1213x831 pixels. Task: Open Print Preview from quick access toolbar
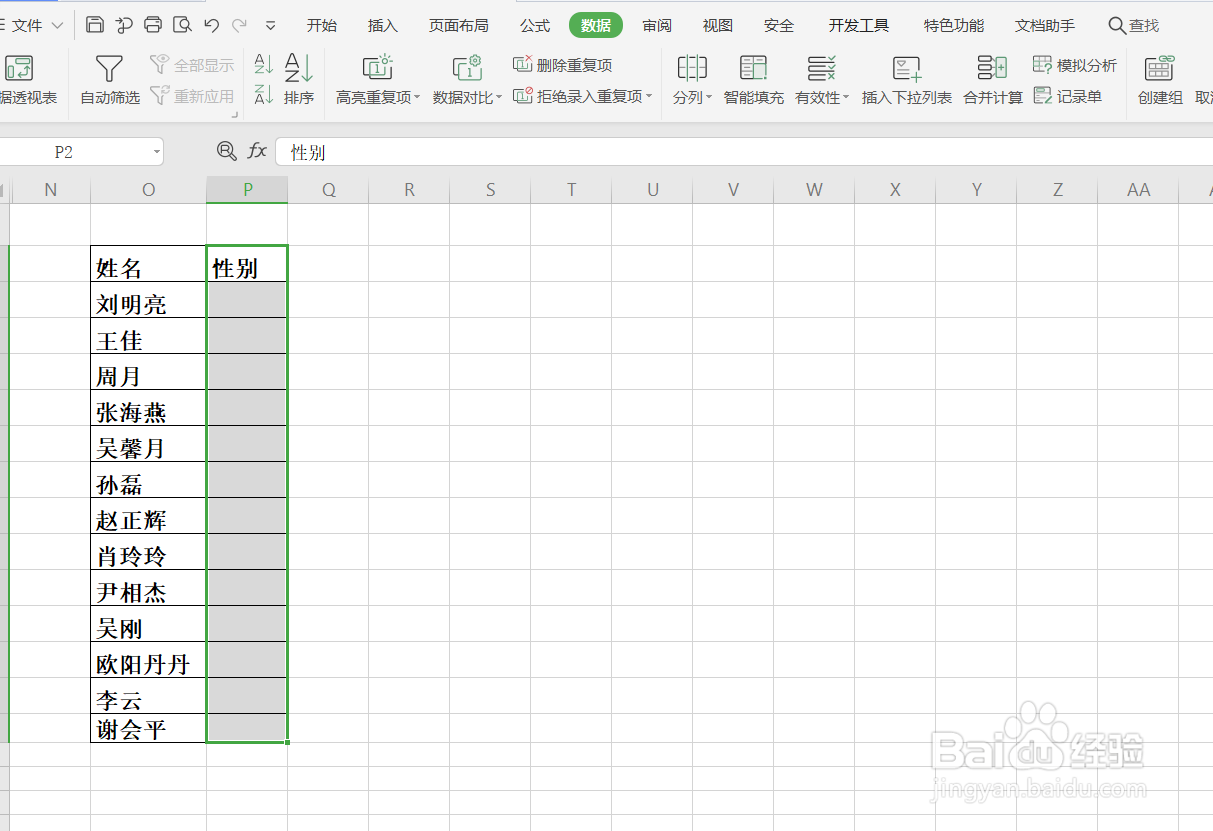click(182, 25)
